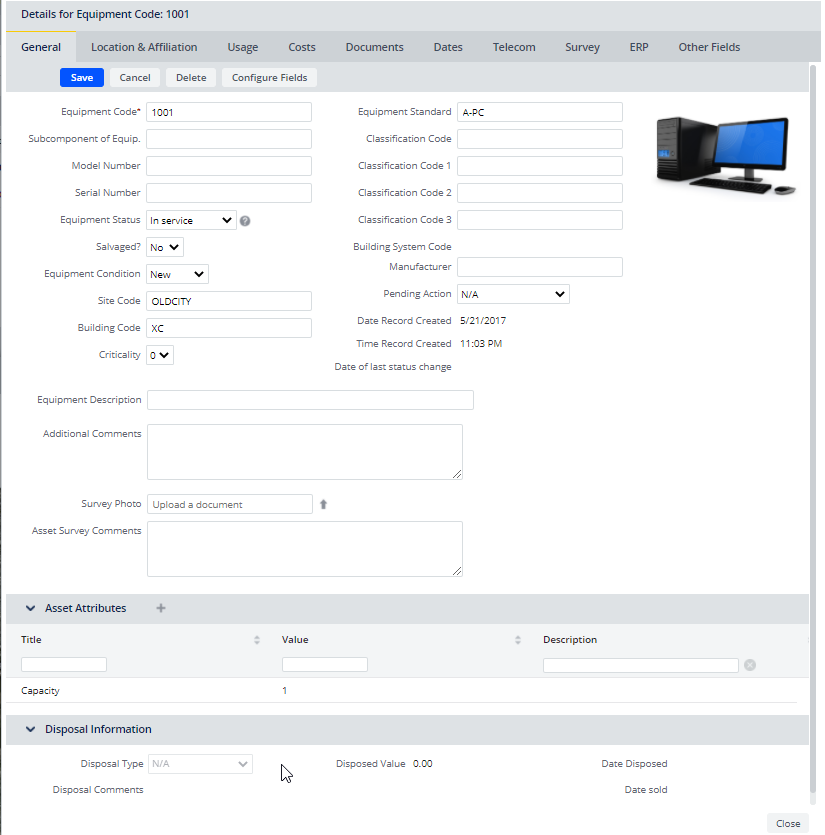825x835 pixels.
Task: Switch to the Location & Affiliation tab
Action: coord(144,47)
